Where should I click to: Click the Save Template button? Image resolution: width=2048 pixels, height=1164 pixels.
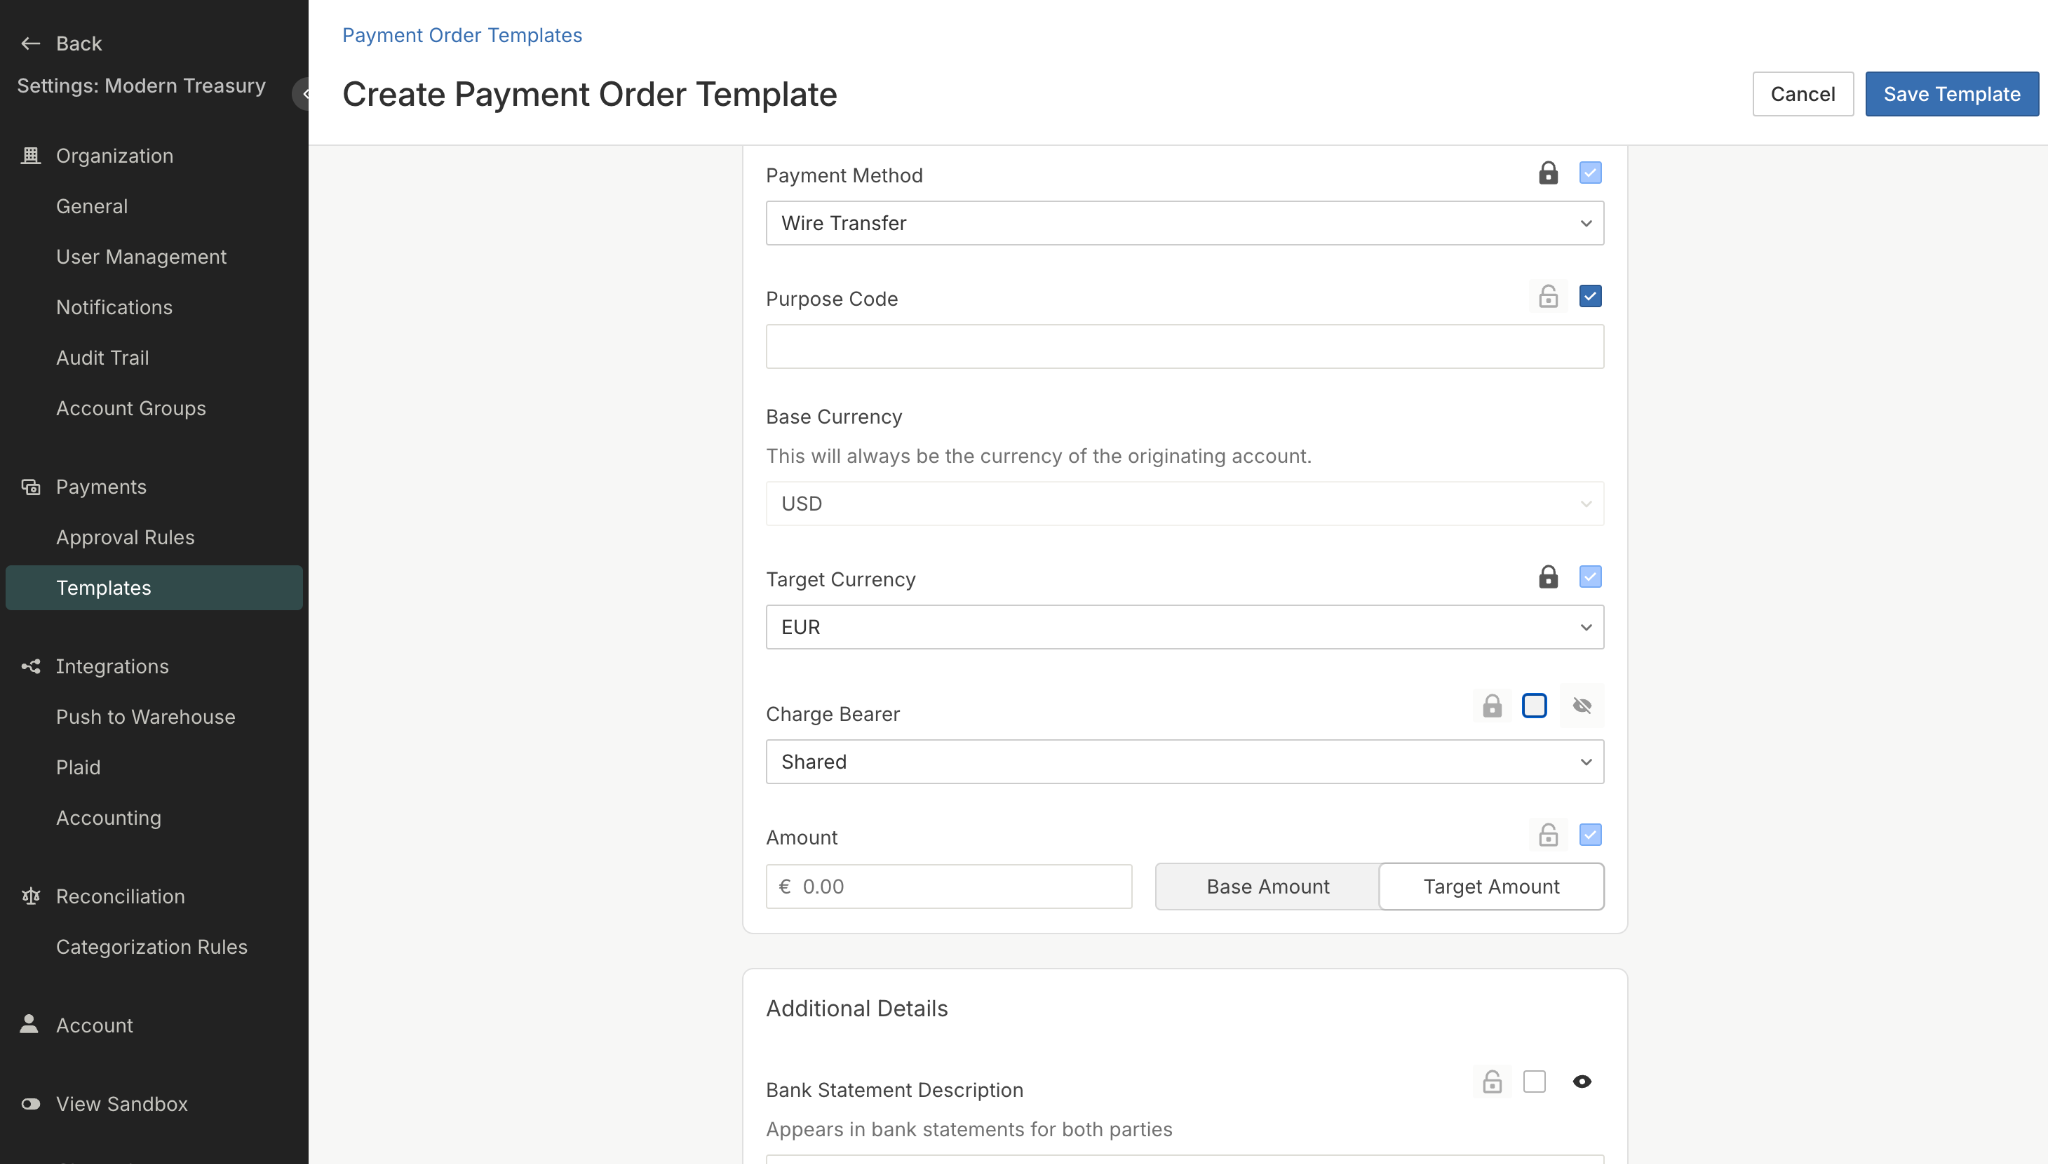[x=1951, y=94]
